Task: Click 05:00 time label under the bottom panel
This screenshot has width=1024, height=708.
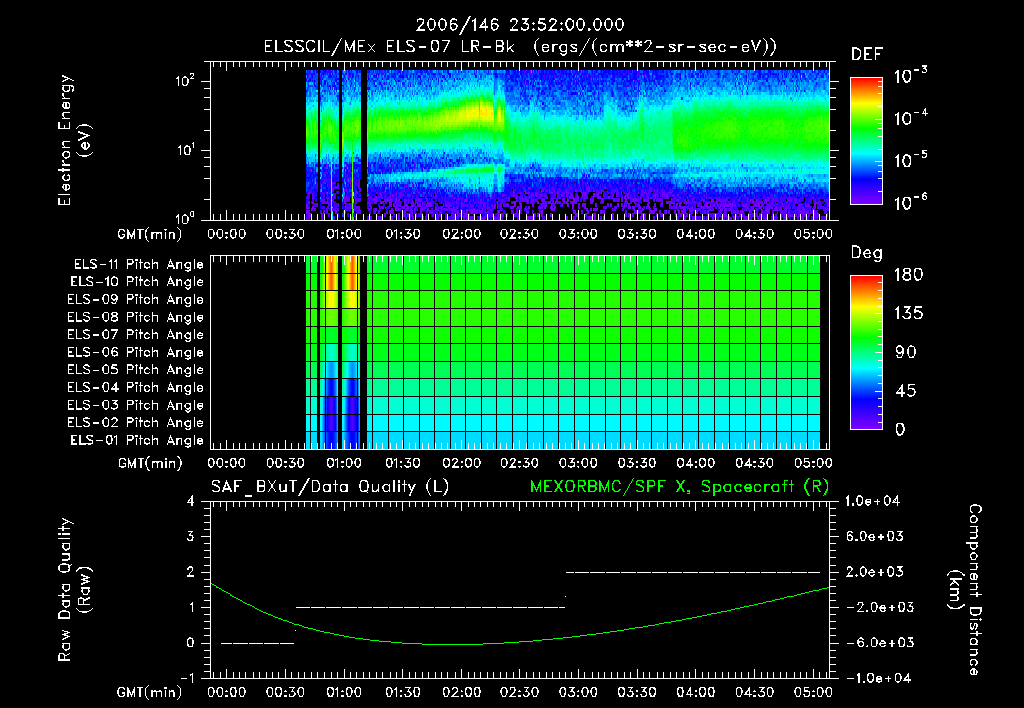Action: pyautogui.click(x=813, y=692)
